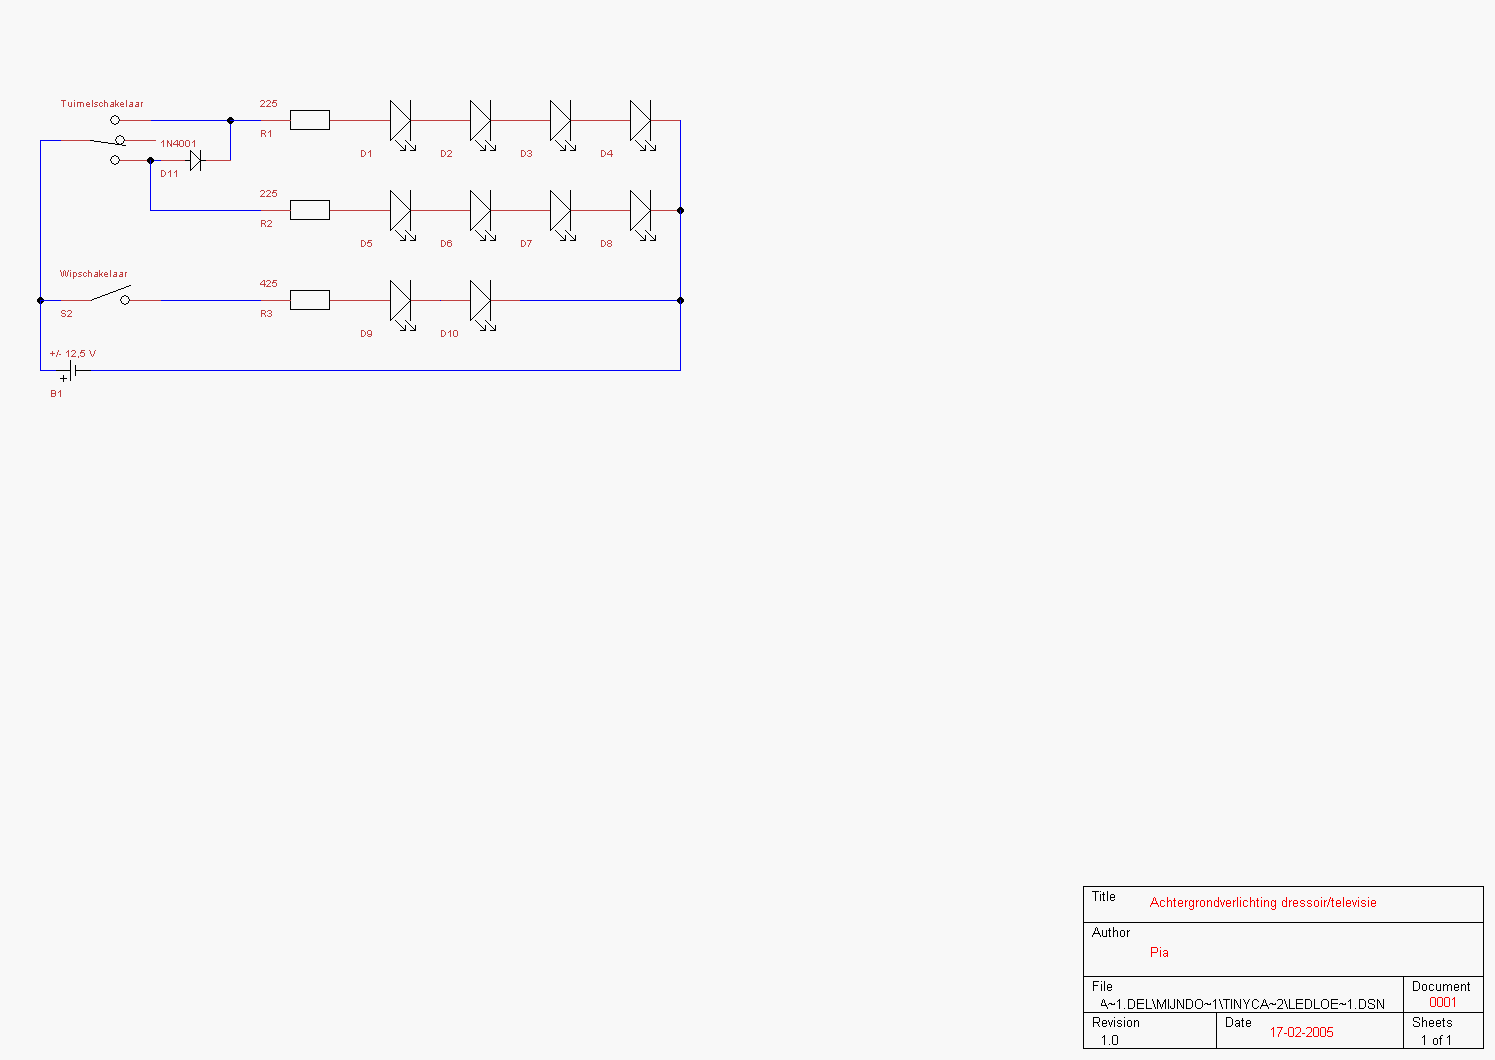Click the Wipschakelaar S2 switch symbol
Screen dimensions: 1495x1060
pos(111,297)
